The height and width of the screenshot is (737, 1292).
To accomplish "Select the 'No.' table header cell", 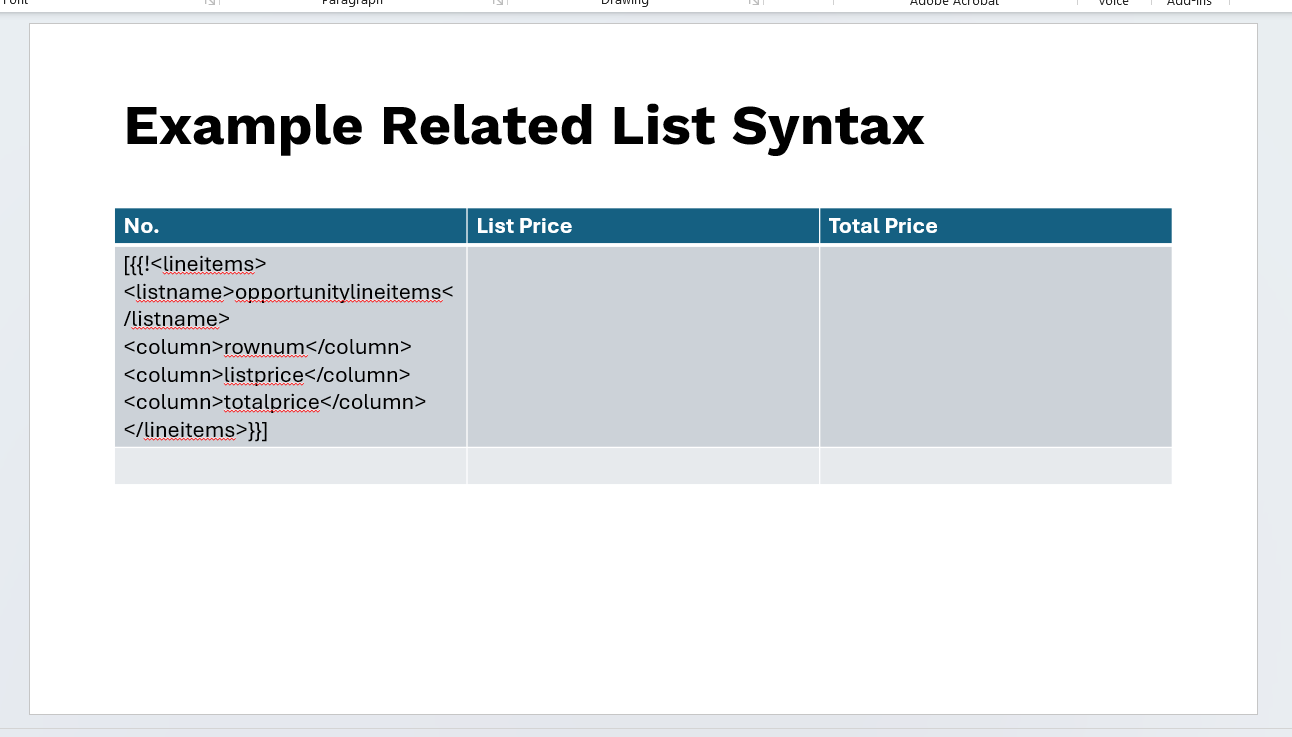I will (290, 226).
